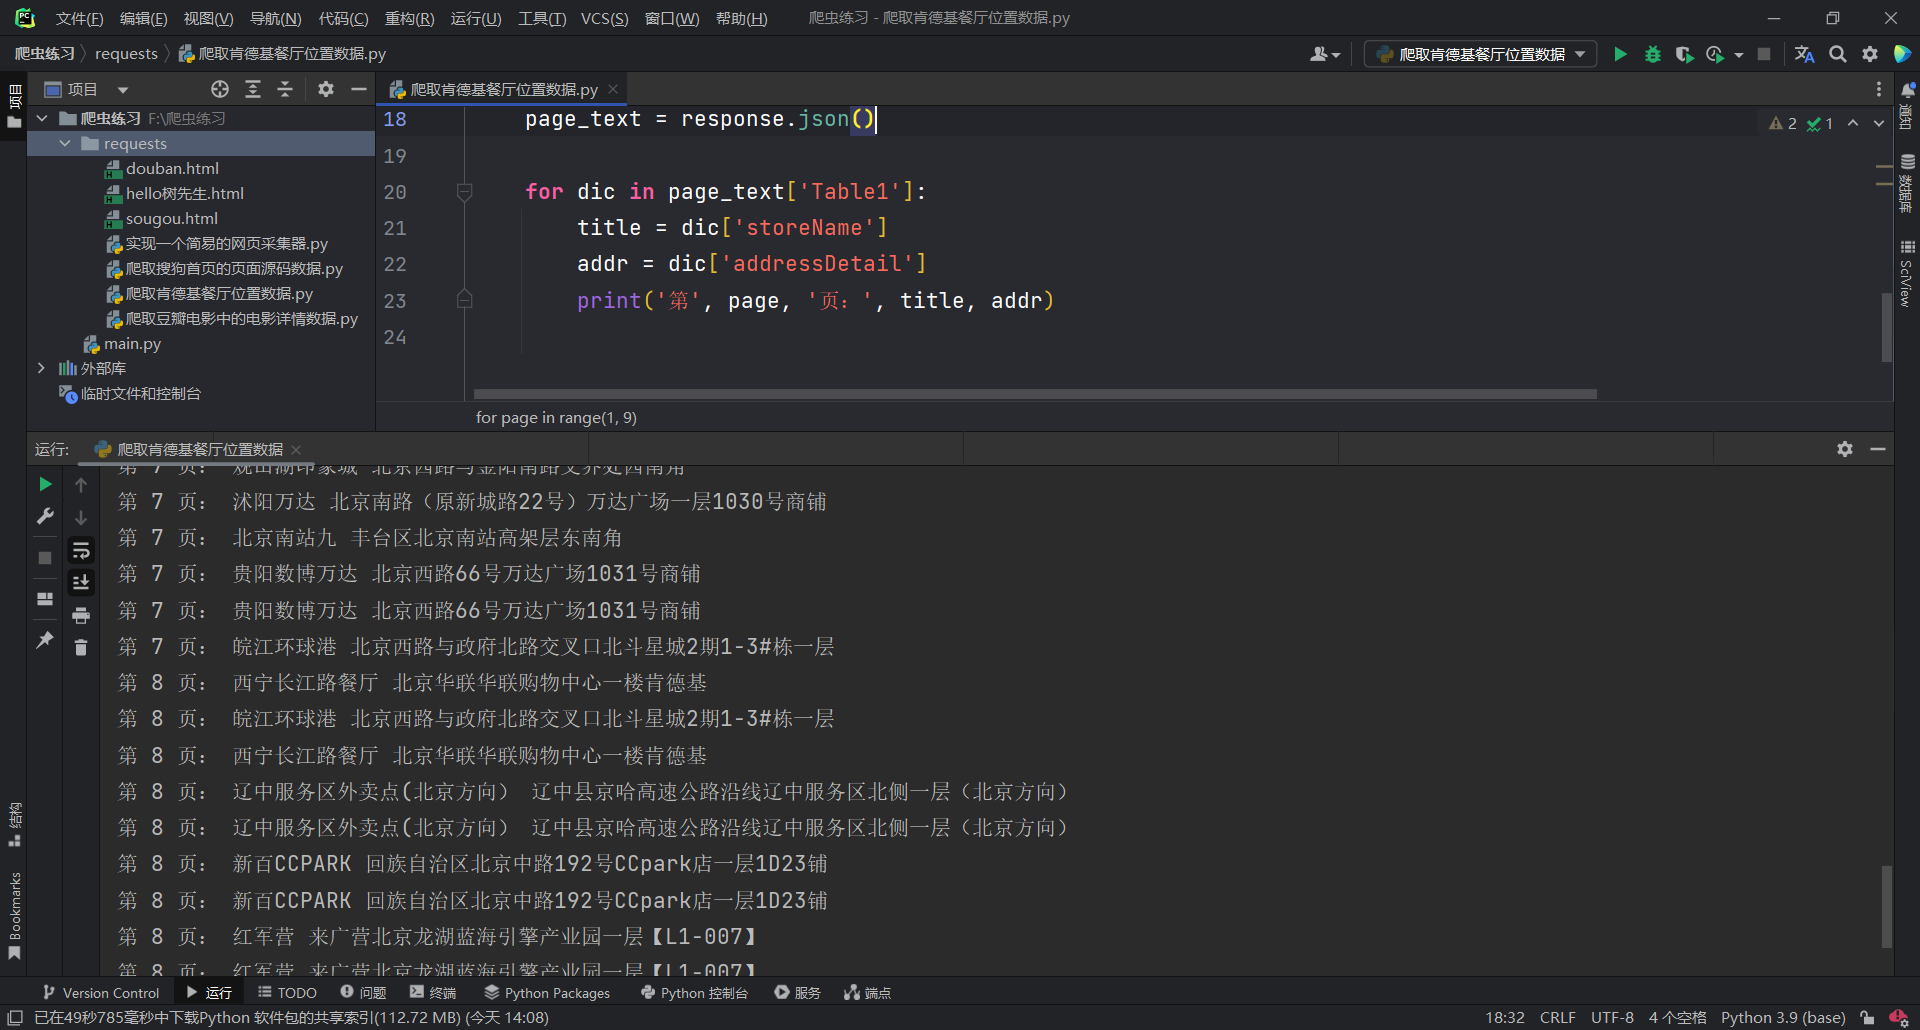
Task: Toggle scroll to end in console
Action: pos(81,582)
